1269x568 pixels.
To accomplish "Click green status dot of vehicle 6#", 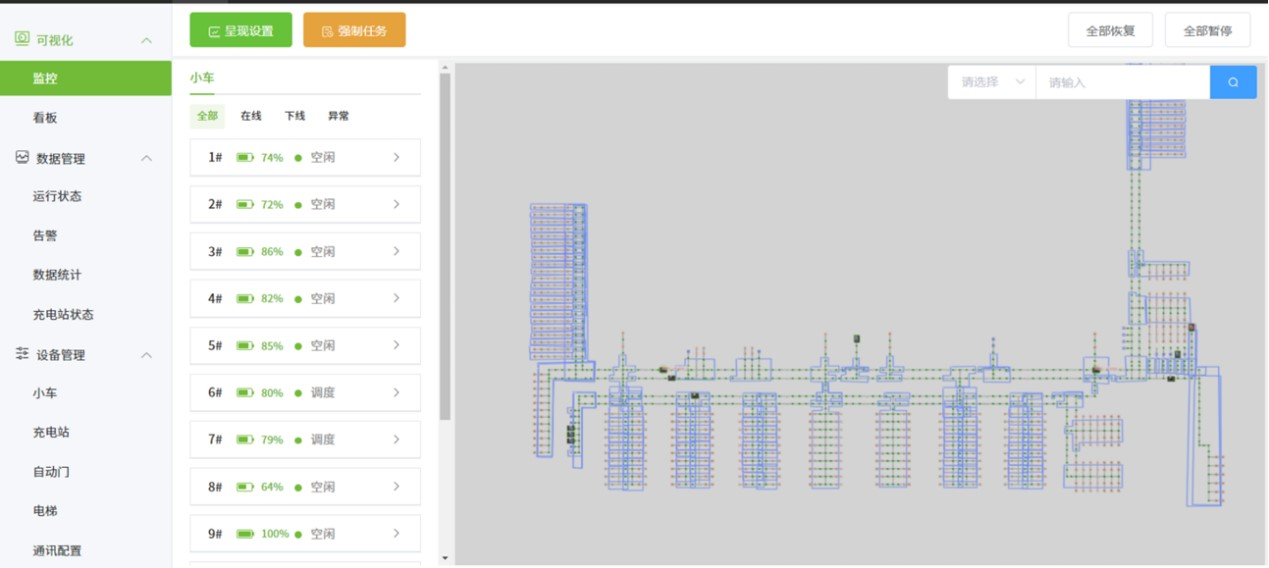I will [x=298, y=393].
